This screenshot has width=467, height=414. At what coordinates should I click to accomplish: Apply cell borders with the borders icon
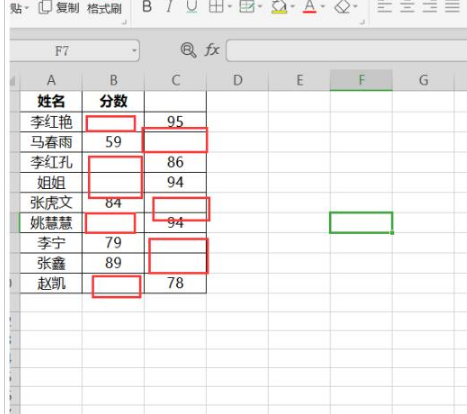(x=216, y=7)
